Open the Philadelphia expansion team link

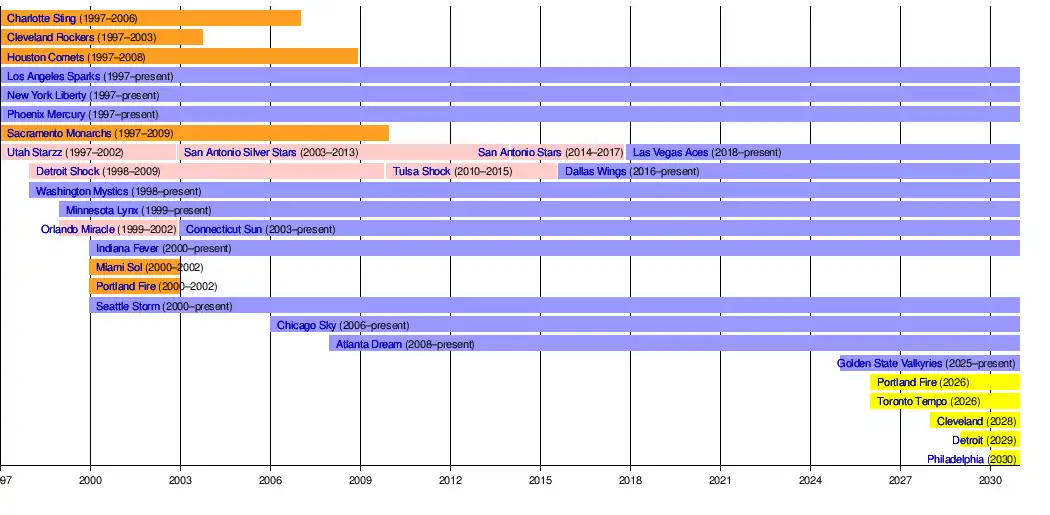[956, 459]
